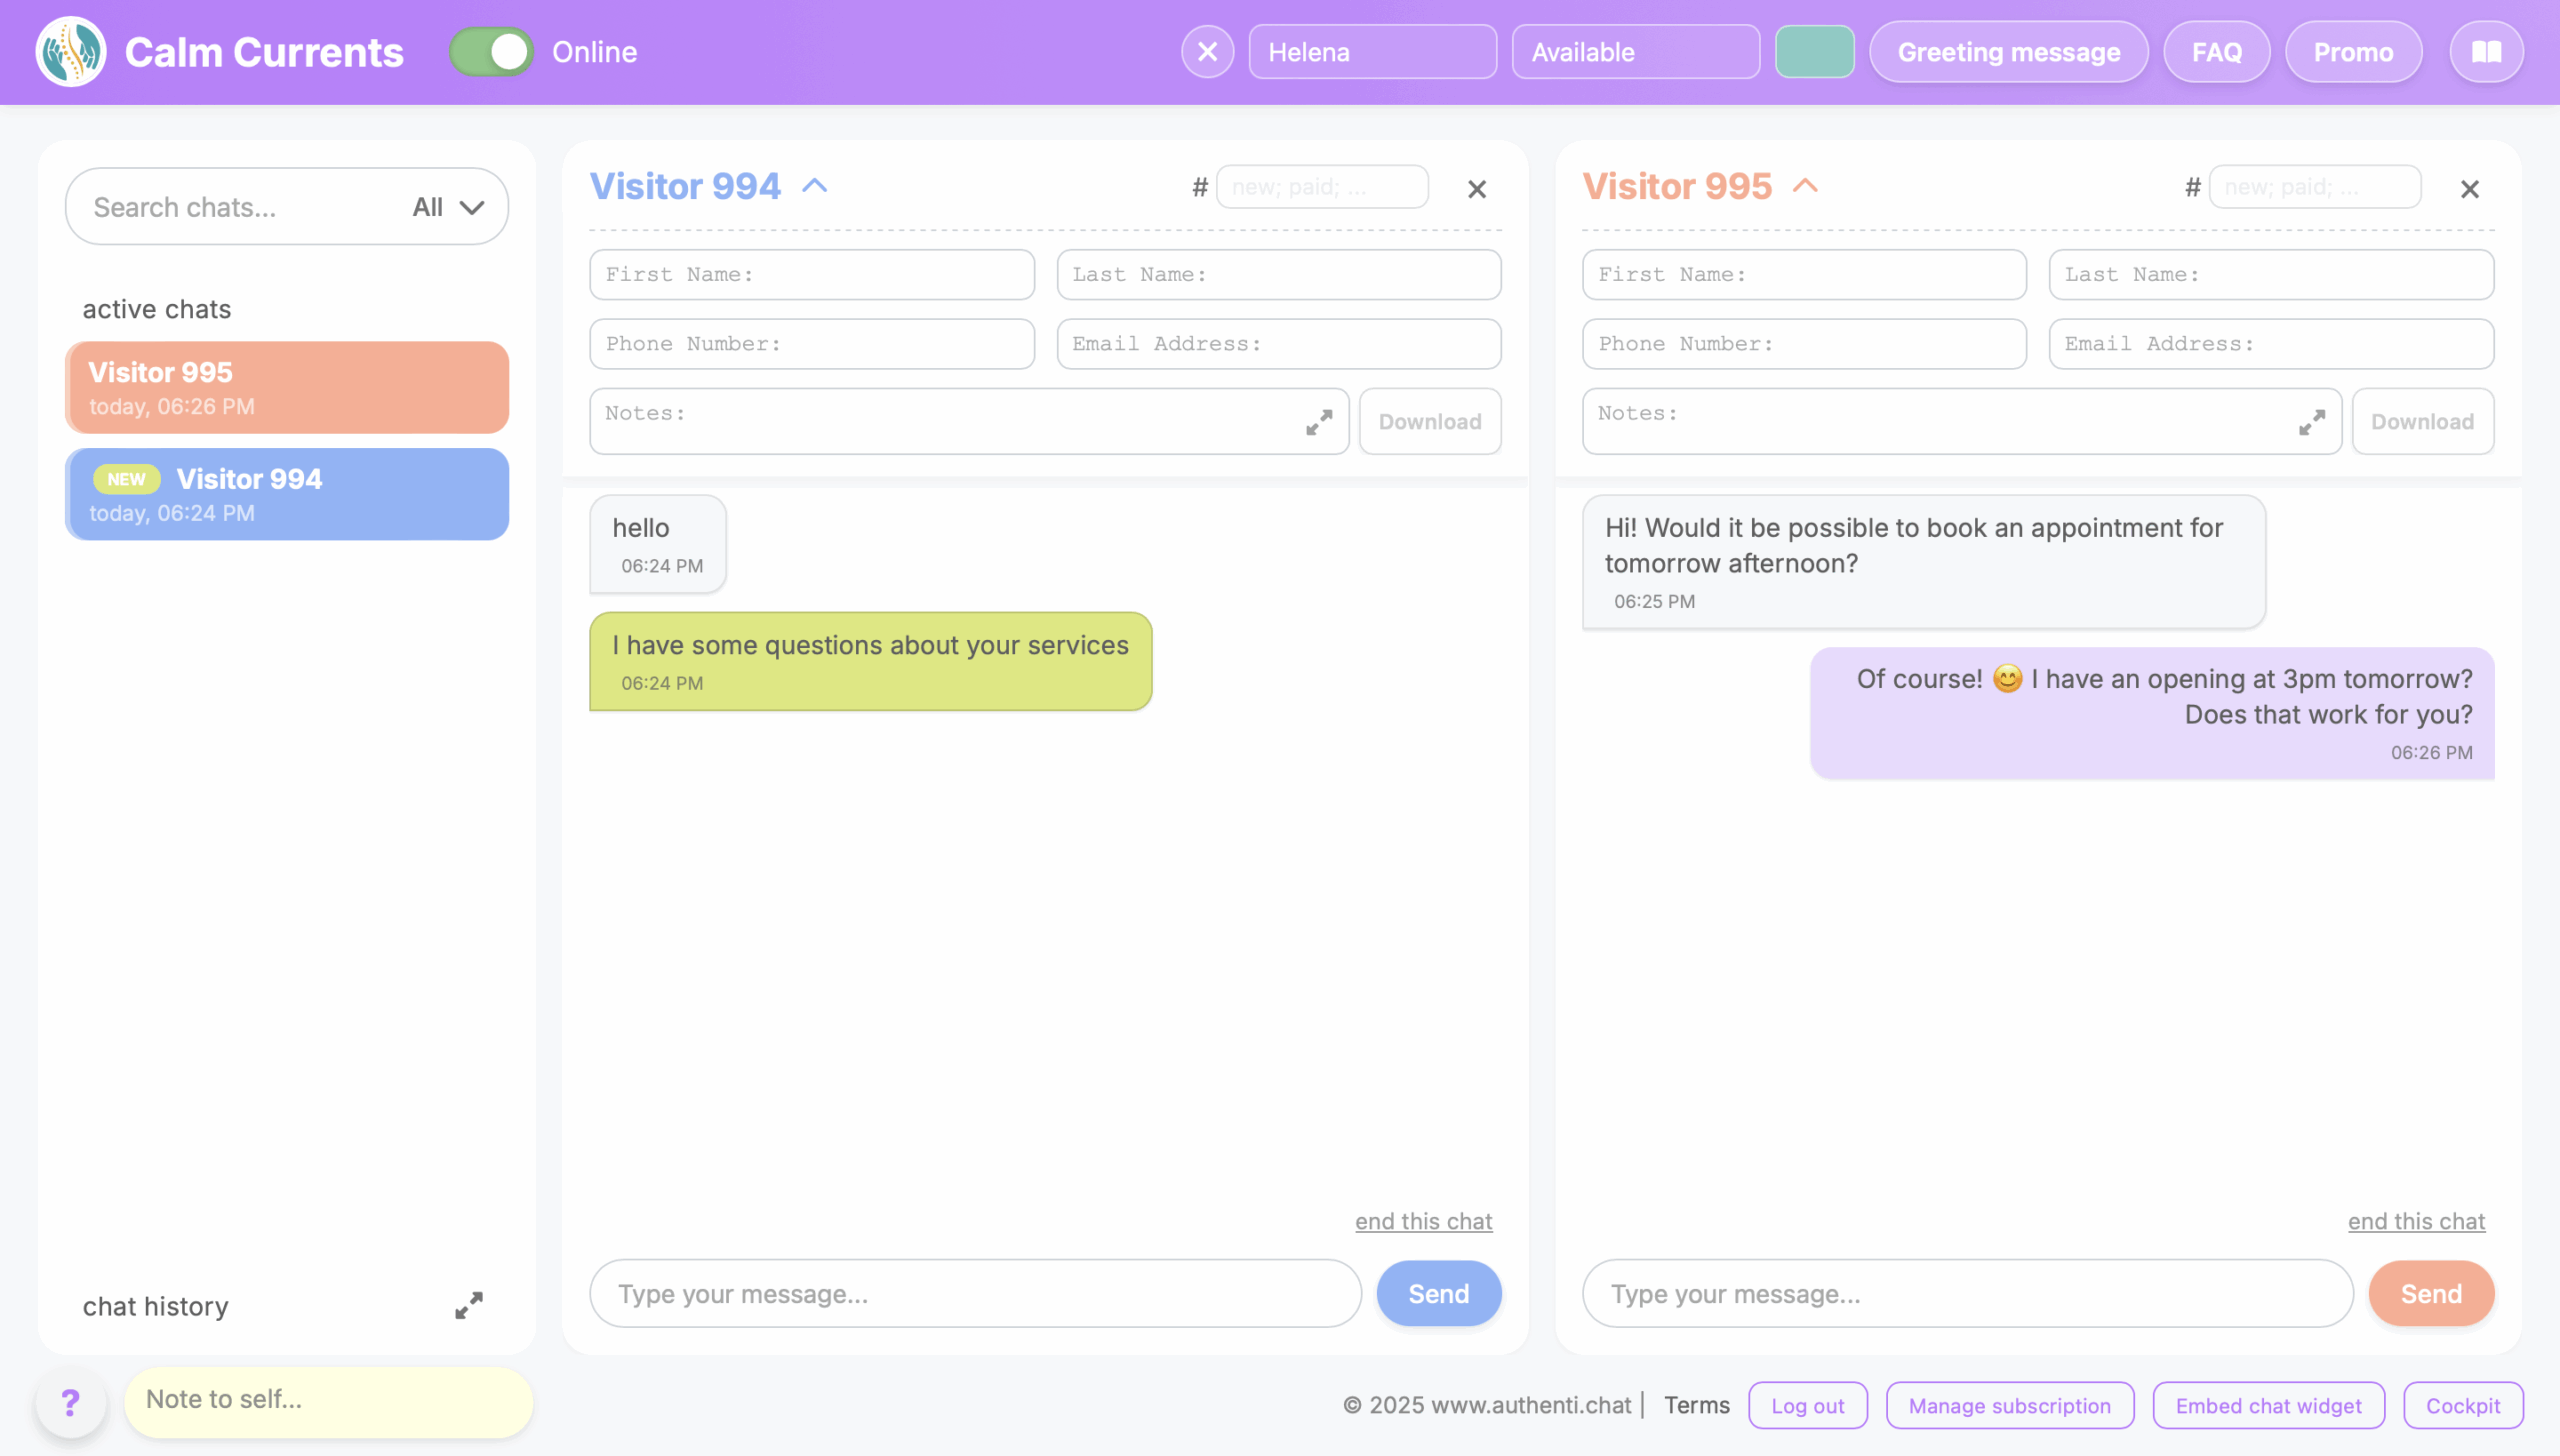2560x1456 pixels.
Task: Select Visitor 994 in active chats
Action: coord(287,494)
